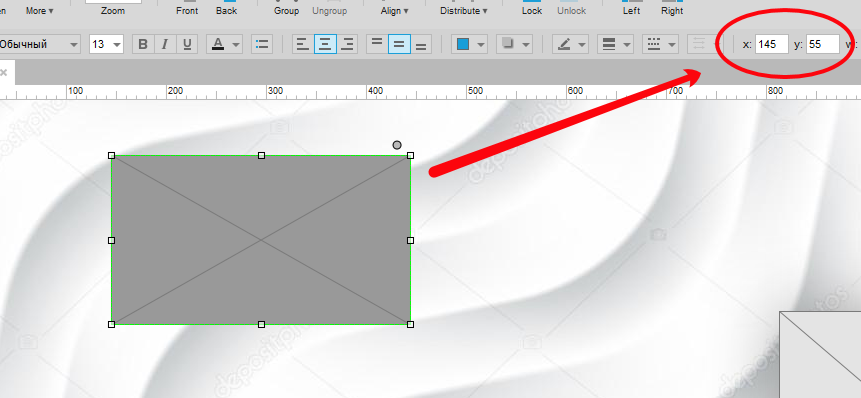Align text to the top

[377, 44]
